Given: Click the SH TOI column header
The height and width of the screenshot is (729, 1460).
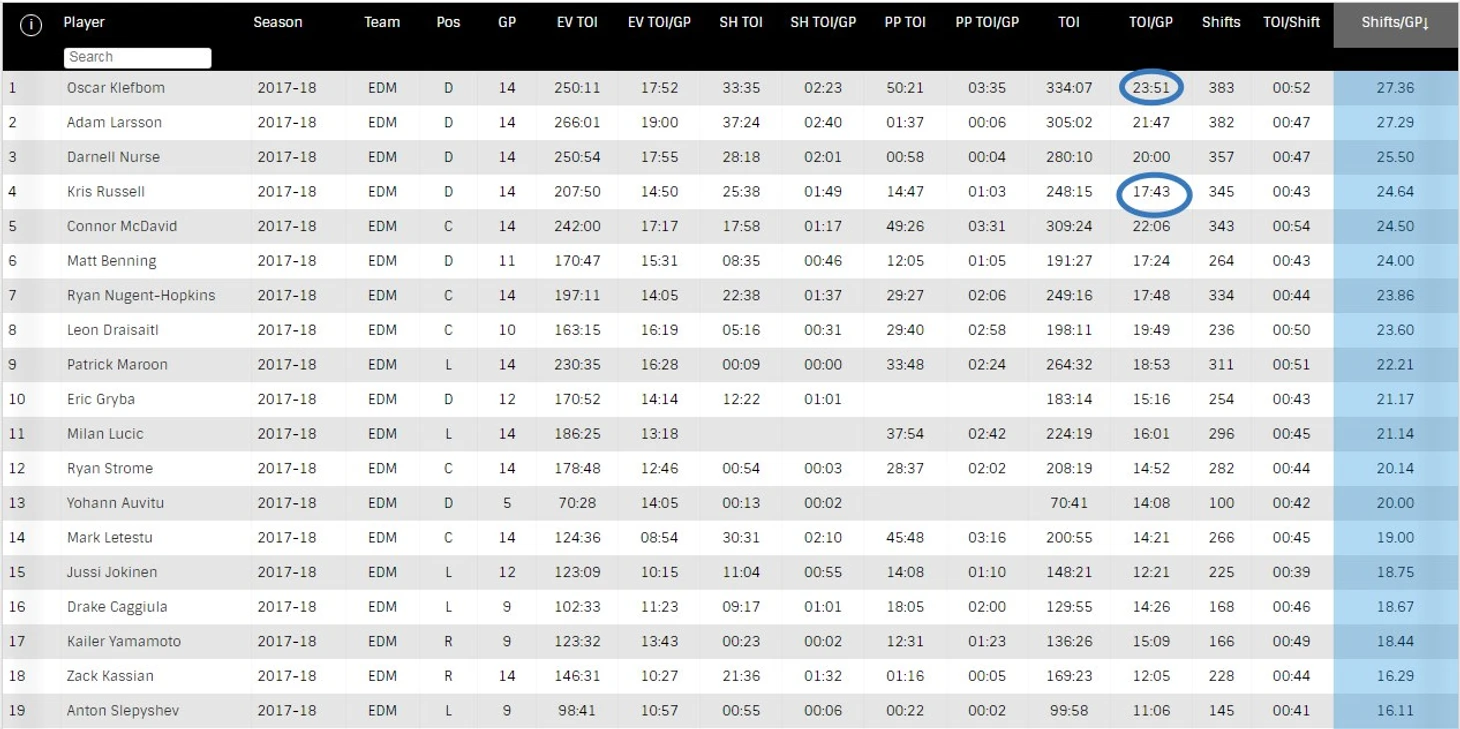Looking at the screenshot, I should click(x=741, y=22).
